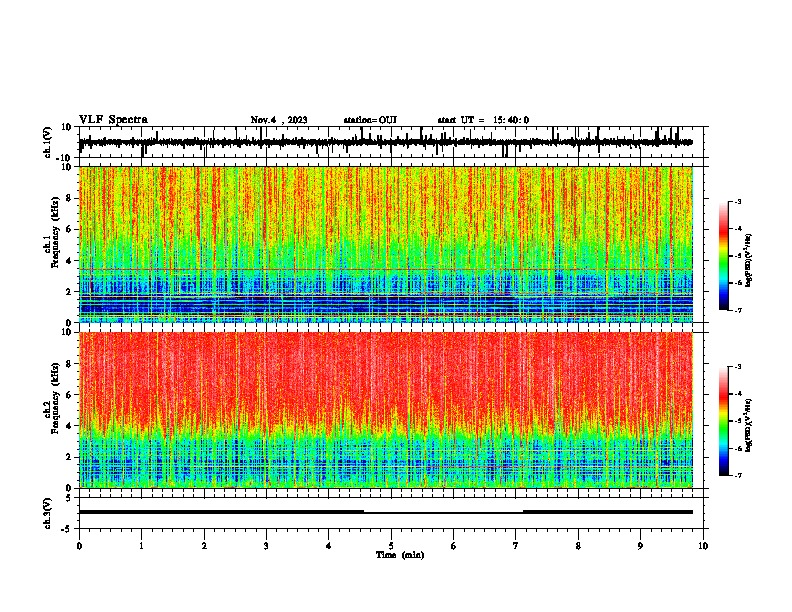Click the 'ch.1(V)' waveform axis label

pos(48,142)
